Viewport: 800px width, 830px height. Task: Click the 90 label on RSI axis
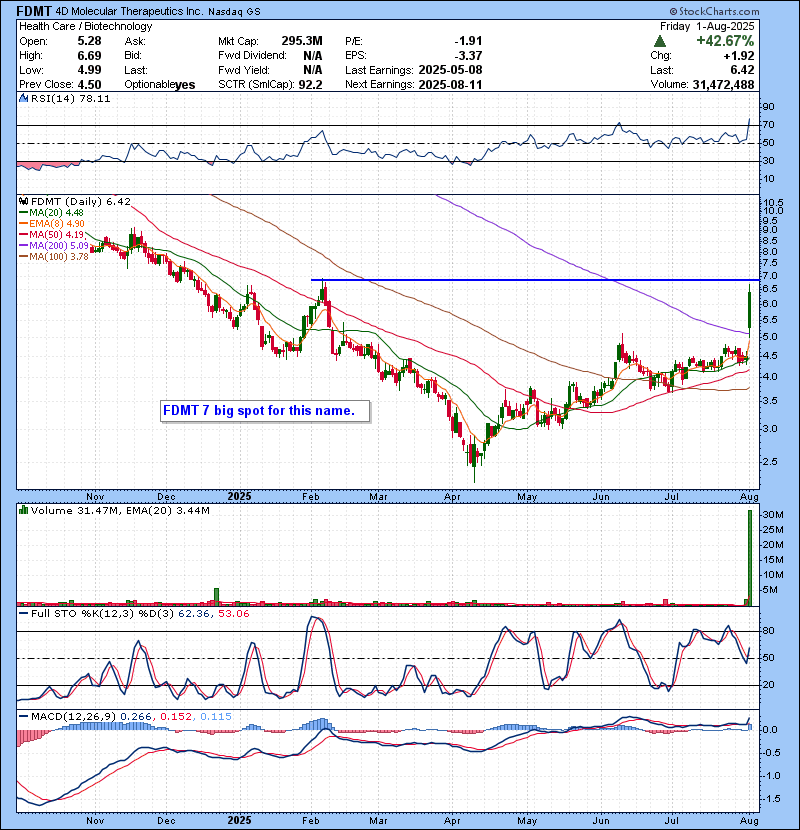coord(768,106)
